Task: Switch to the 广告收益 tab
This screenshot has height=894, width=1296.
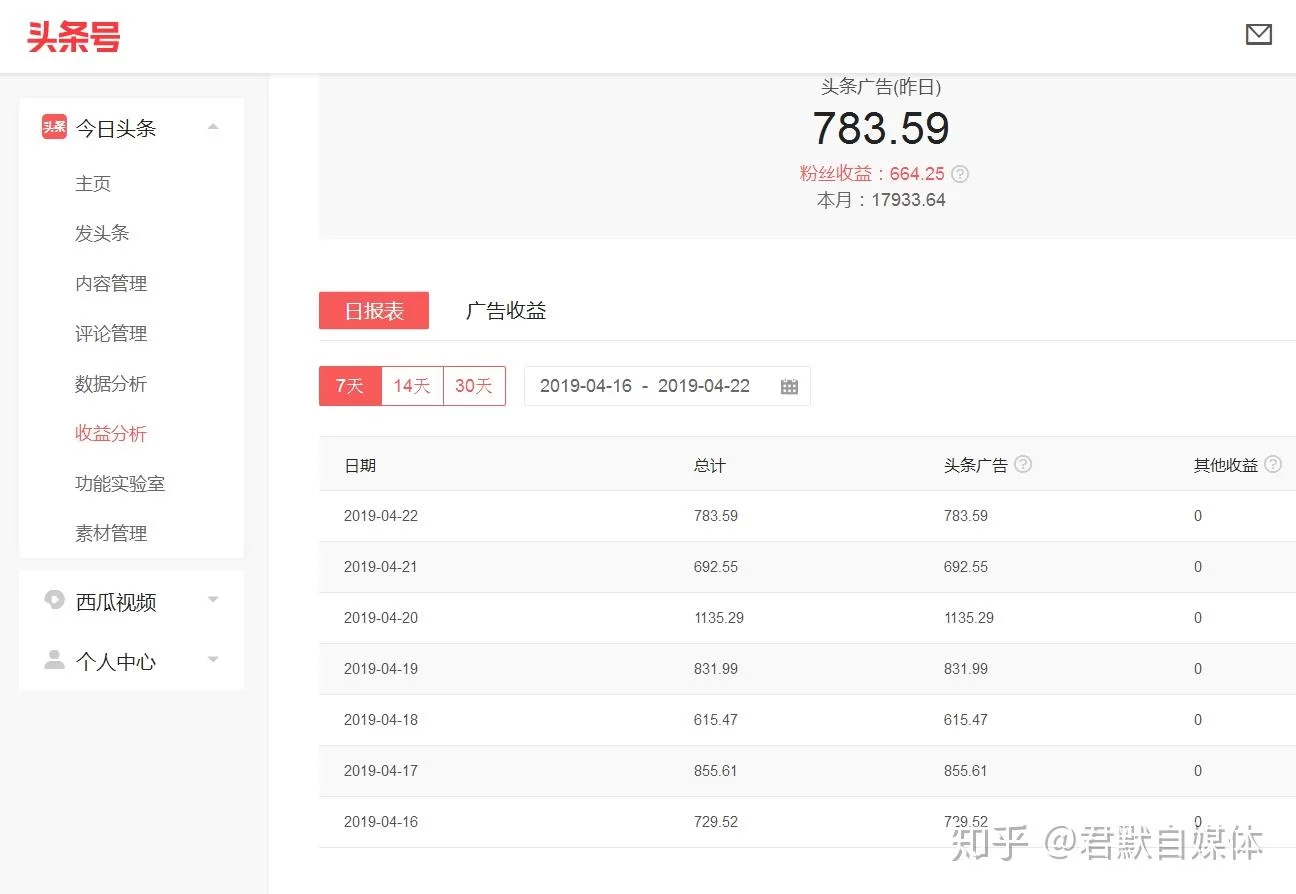Action: tap(506, 311)
